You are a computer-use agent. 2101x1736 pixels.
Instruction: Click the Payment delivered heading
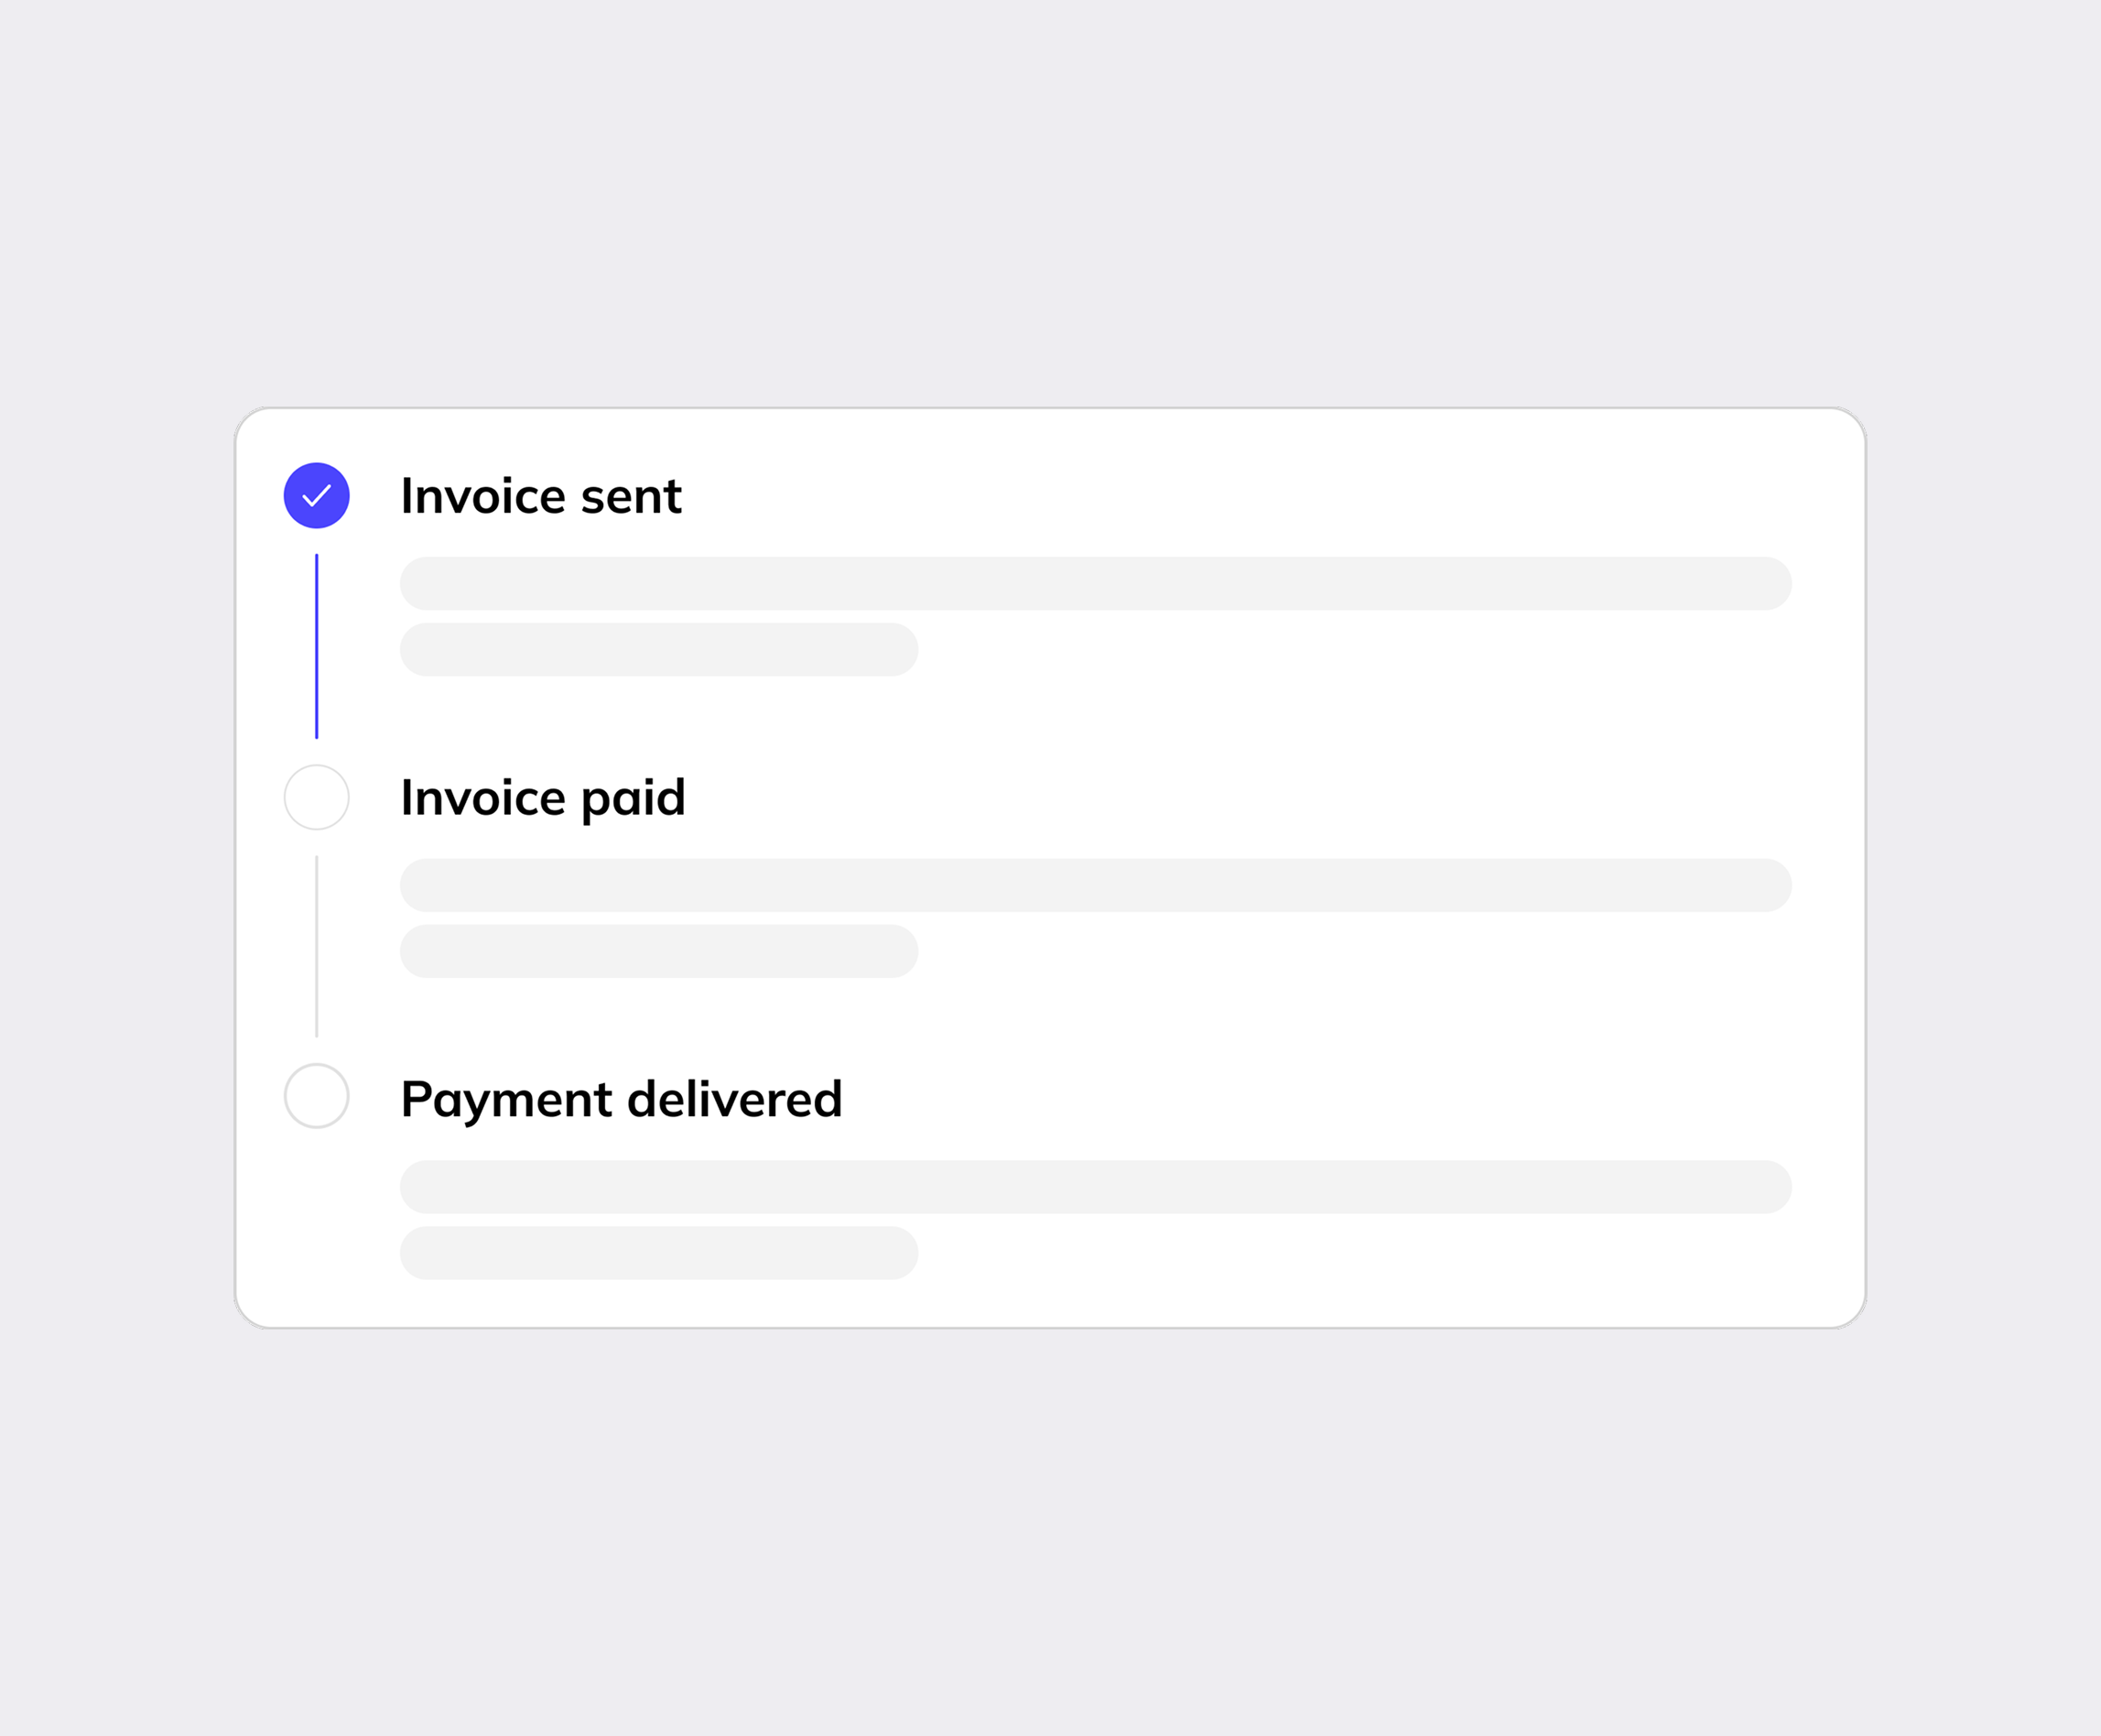click(621, 1100)
